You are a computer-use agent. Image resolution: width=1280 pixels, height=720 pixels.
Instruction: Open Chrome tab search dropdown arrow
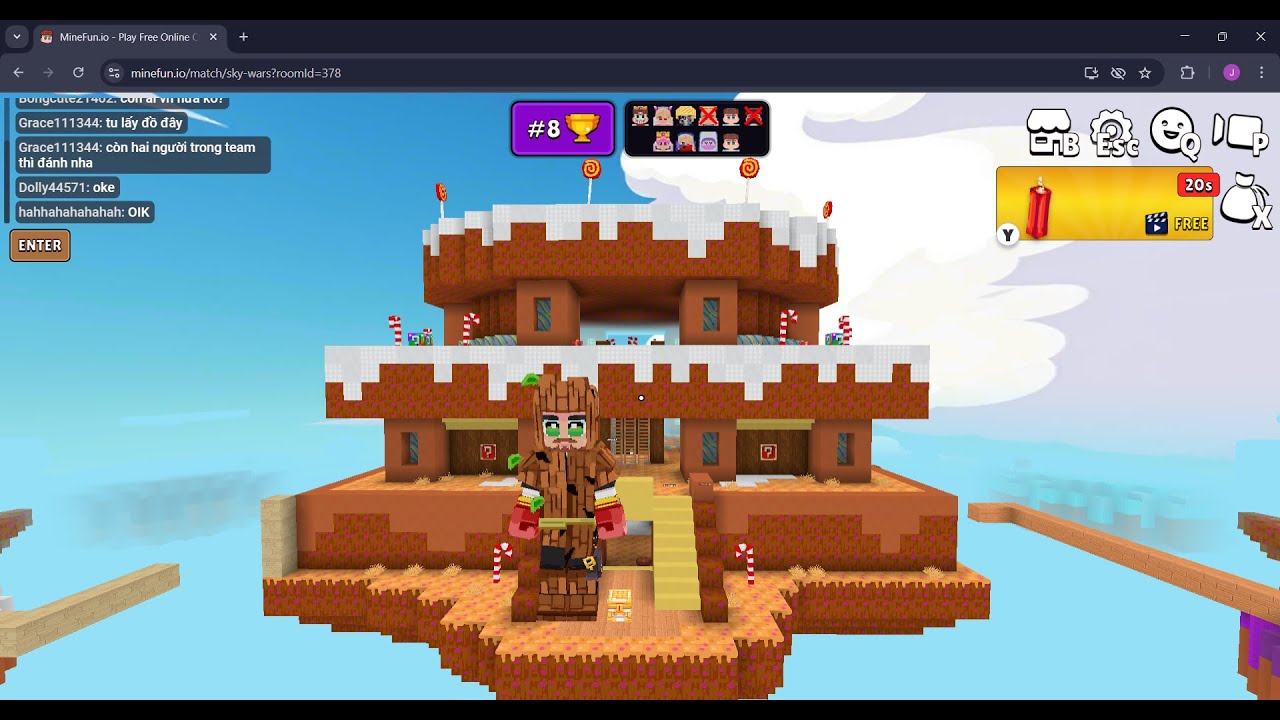tap(17, 37)
